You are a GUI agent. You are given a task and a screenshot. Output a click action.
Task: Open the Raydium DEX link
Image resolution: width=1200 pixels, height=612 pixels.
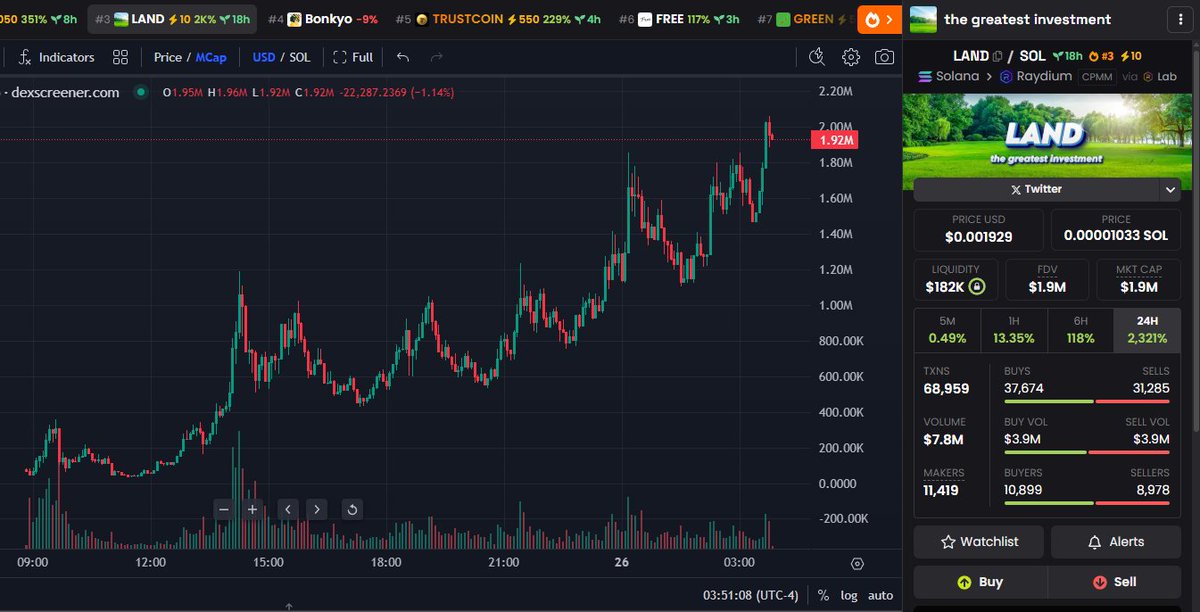pyautogui.click(x=1036, y=76)
